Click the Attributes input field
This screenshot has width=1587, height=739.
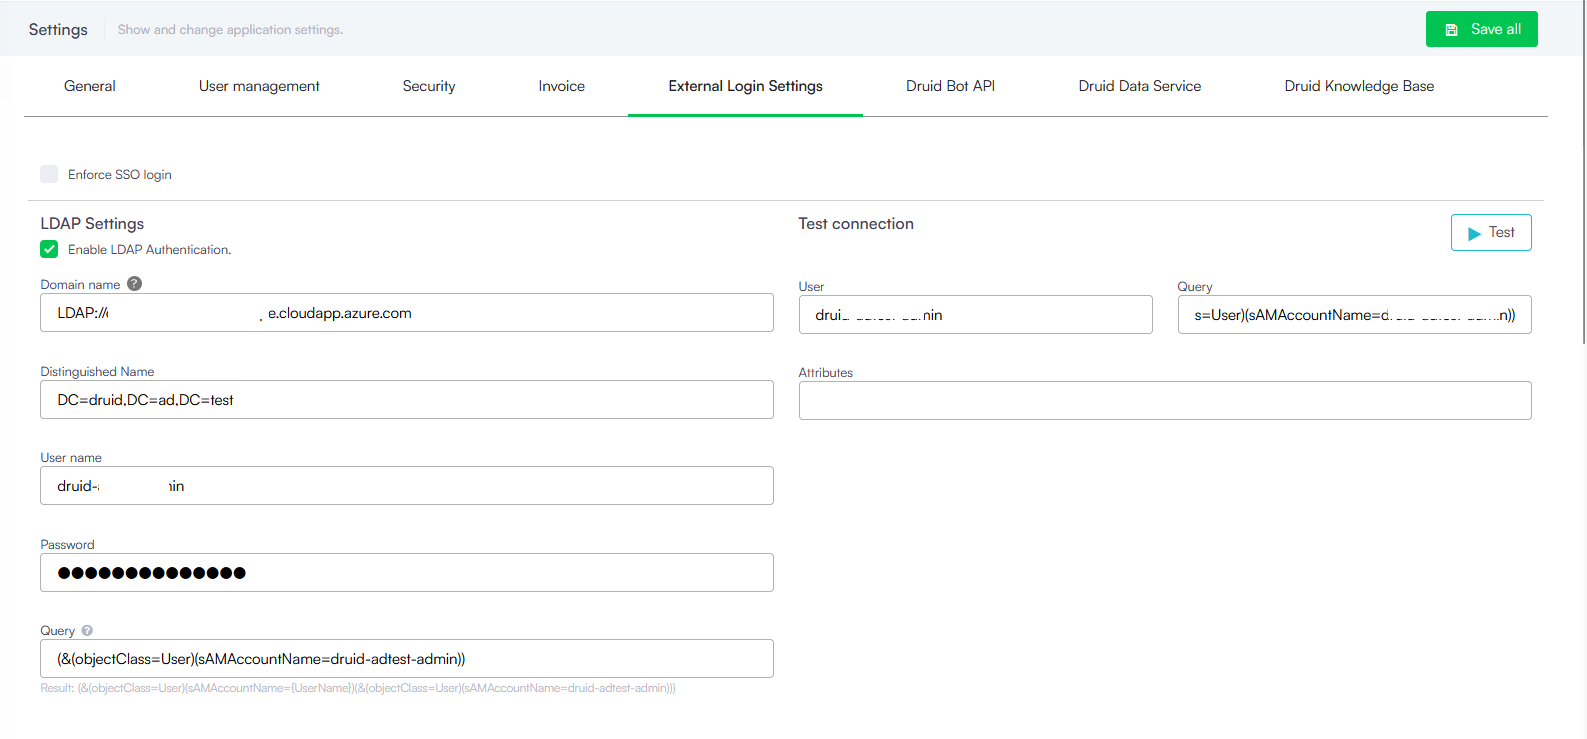[x=1164, y=401]
